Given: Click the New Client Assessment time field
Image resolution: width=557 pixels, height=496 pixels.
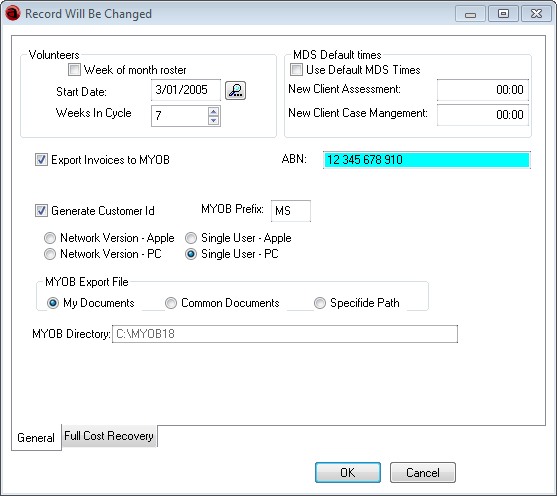Looking at the screenshot, I should click(x=483, y=90).
